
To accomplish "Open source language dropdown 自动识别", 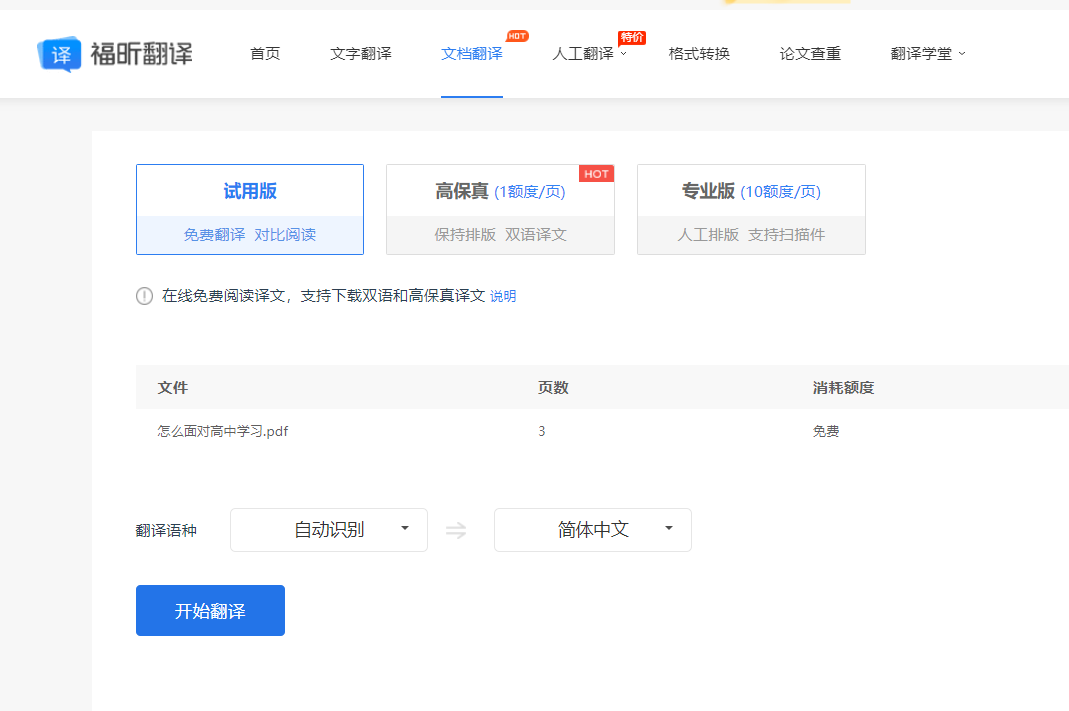I will tap(329, 530).
